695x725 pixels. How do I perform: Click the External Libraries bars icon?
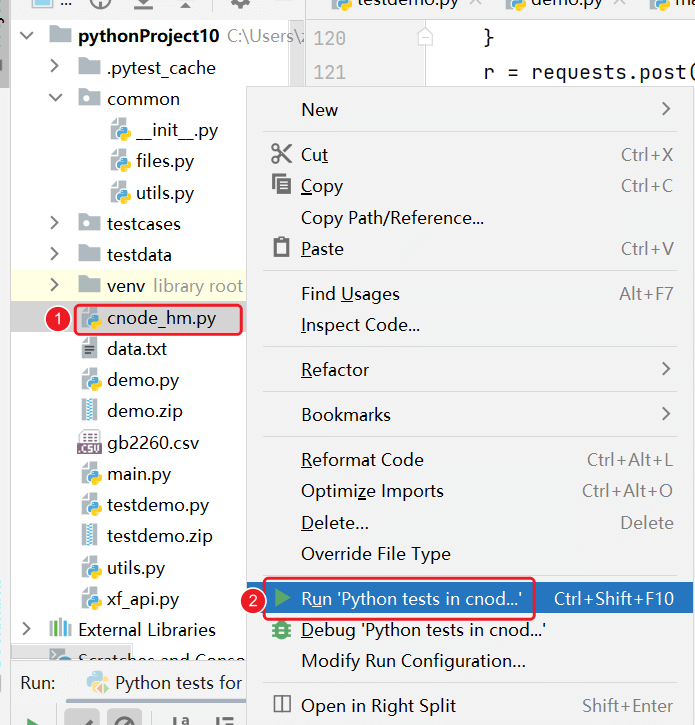coord(60,628)
